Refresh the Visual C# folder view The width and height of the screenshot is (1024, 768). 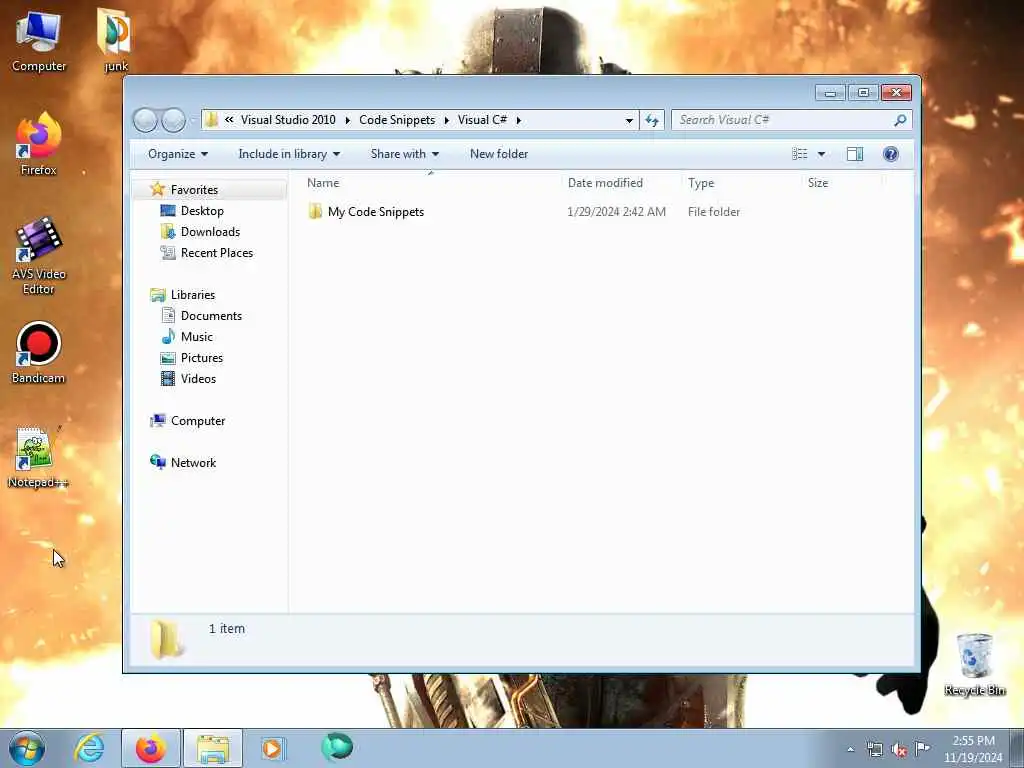[652, 120]
